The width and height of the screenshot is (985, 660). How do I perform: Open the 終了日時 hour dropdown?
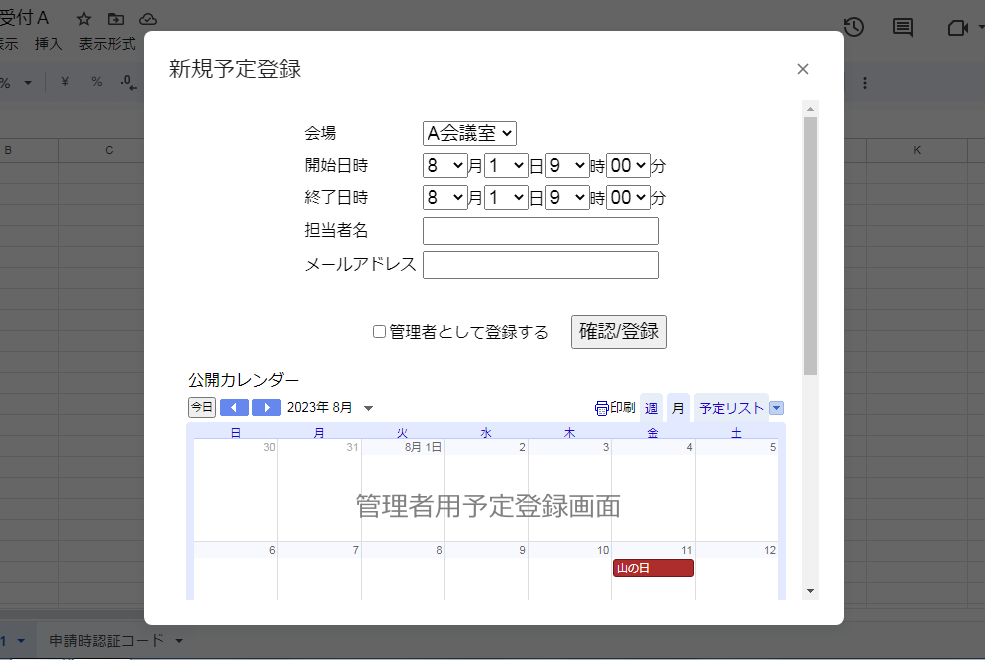click(x=567, y=198)
